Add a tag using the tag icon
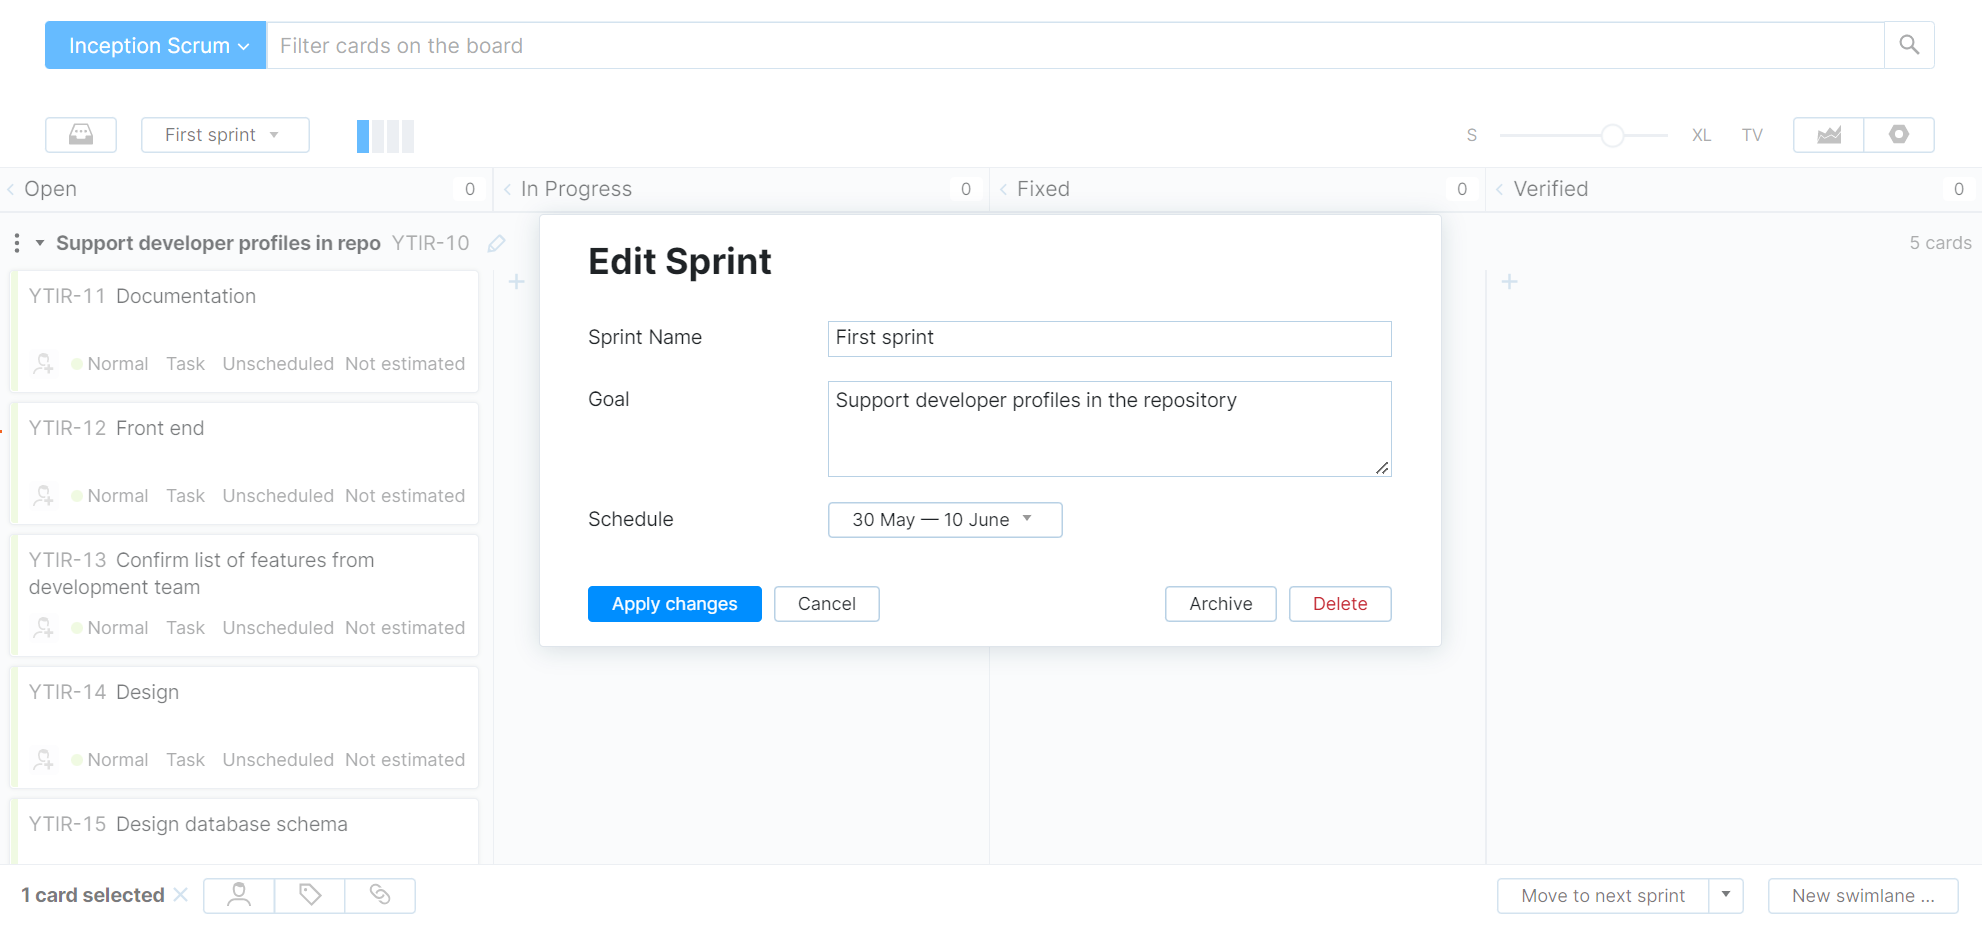 coord(308,895)
